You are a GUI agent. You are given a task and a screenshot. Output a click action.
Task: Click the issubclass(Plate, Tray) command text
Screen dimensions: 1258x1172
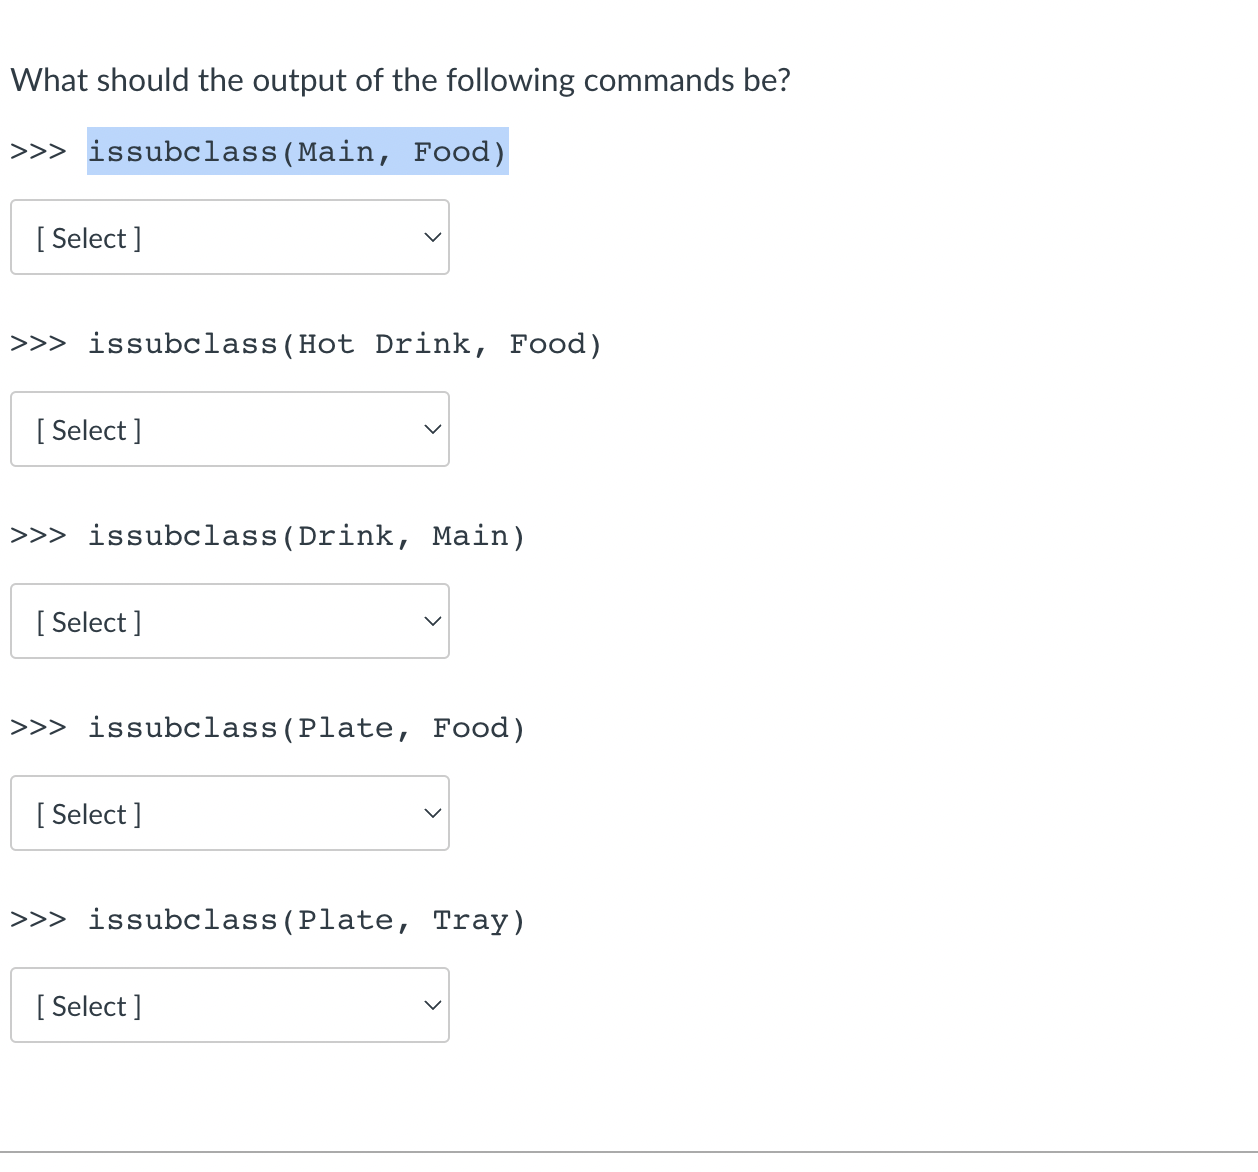pyautogui.click(x=307, y=919)
